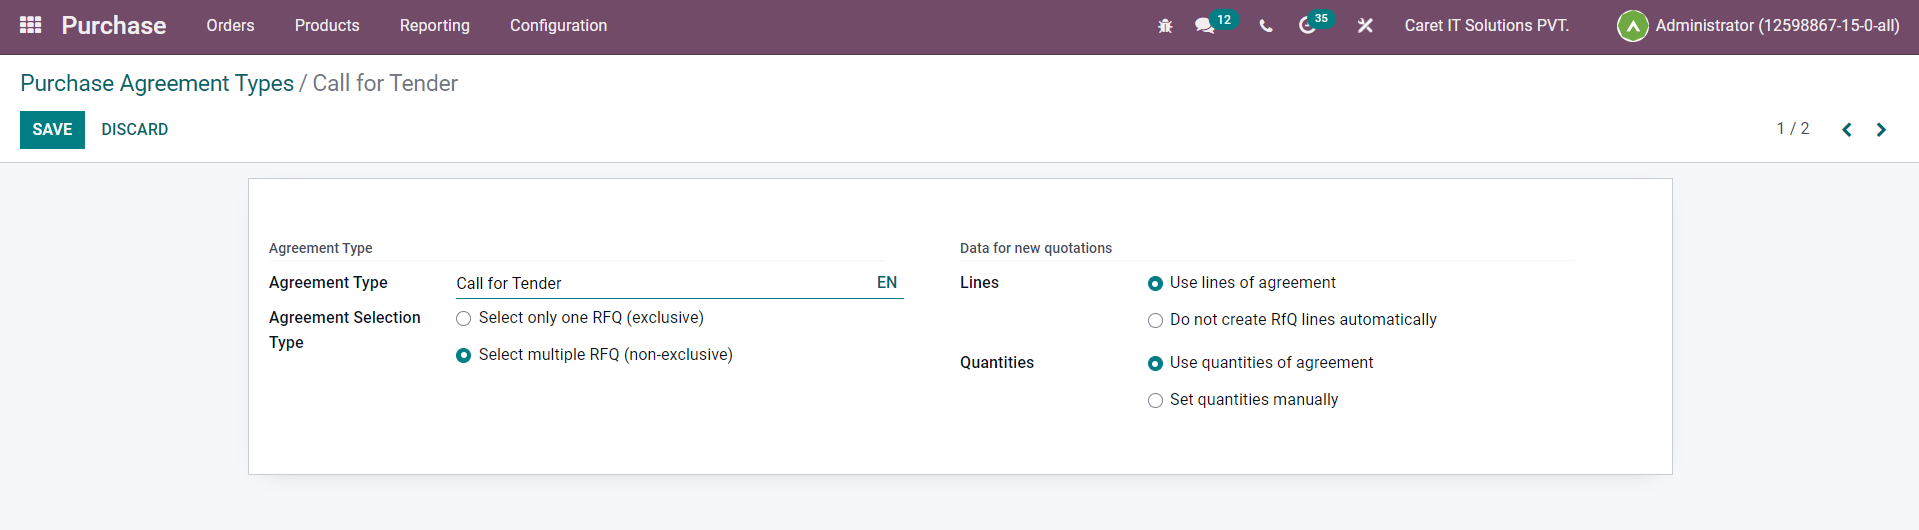
Task: Open the Orders menu
Action: coord(230,26)
